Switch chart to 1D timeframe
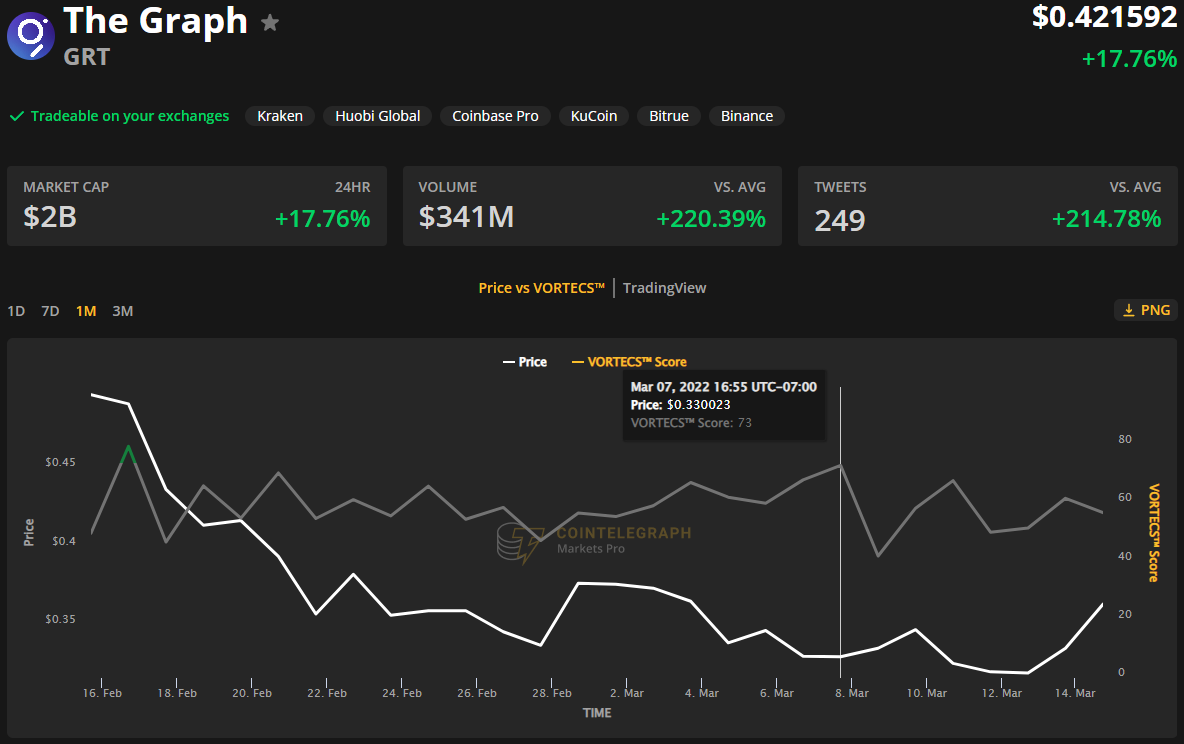 [16, 311]
